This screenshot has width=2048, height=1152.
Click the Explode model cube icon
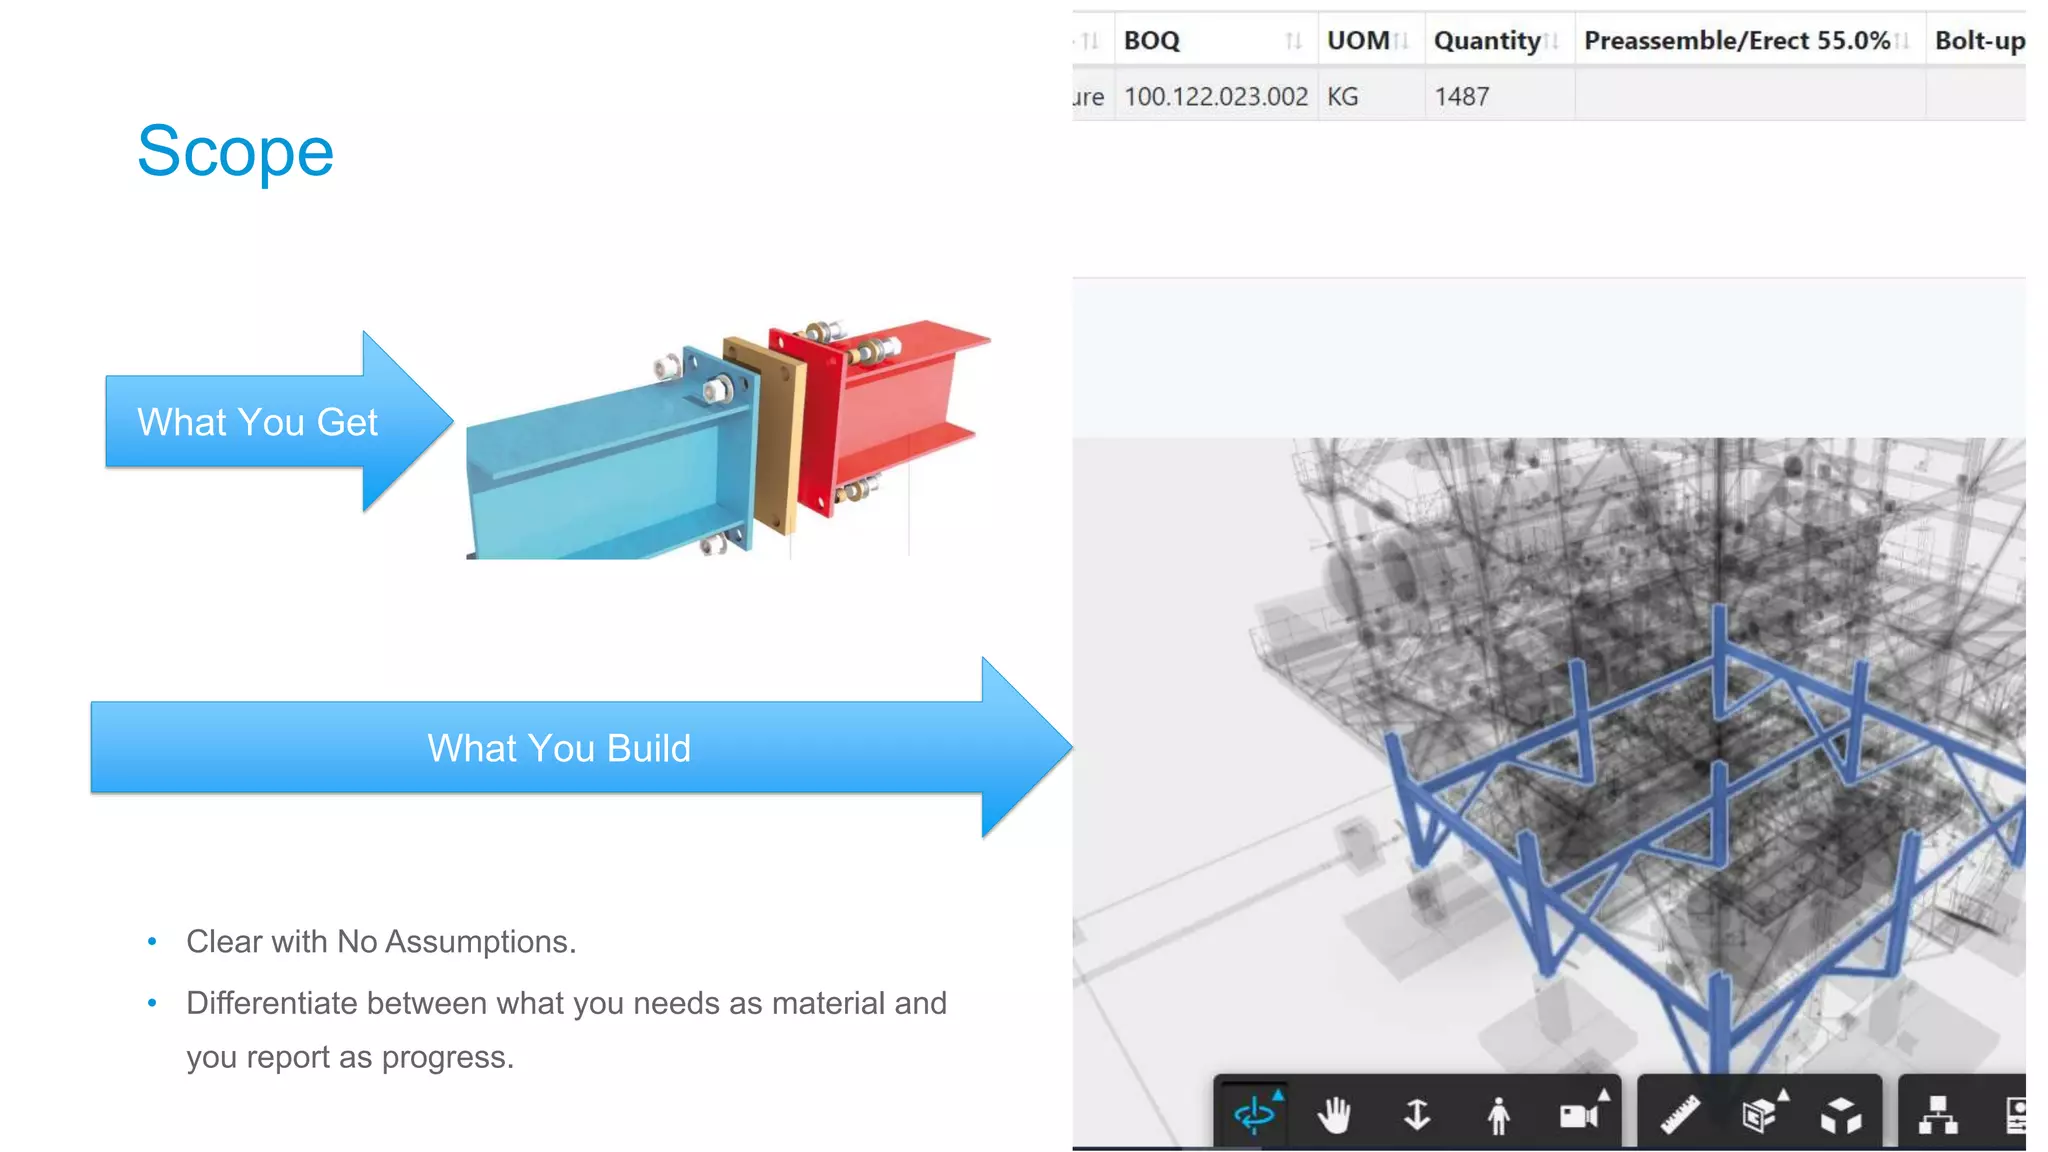click(x=1841, y=1114)
